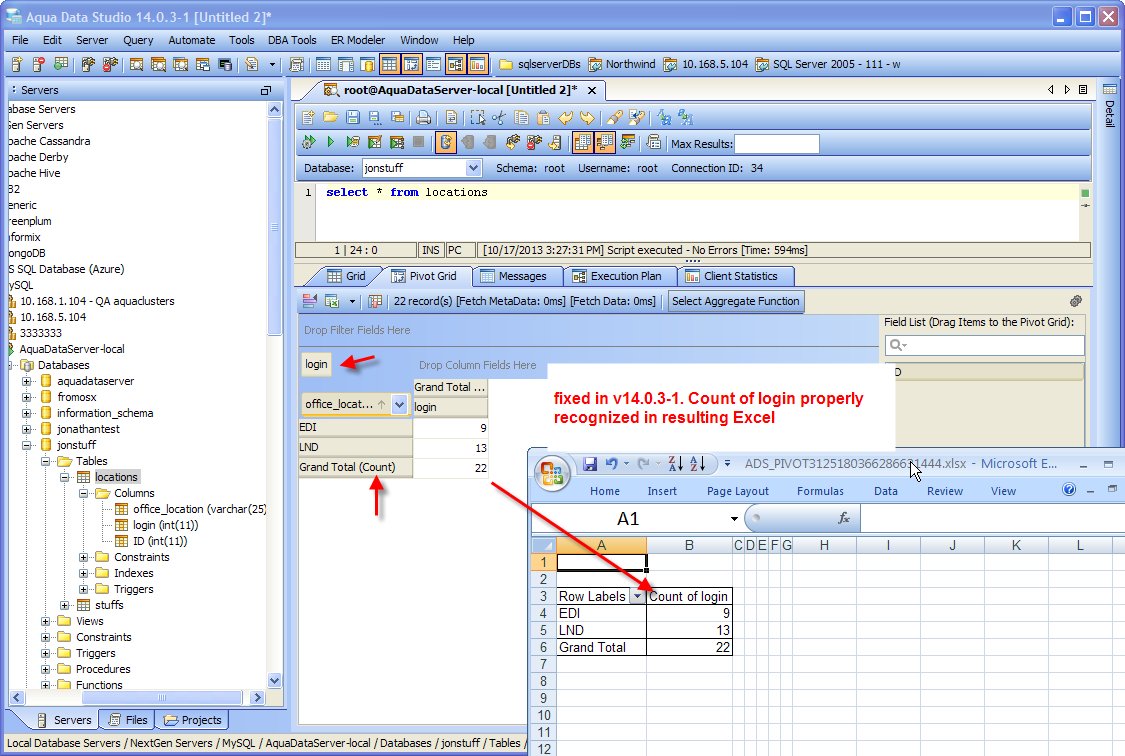Open the ER Modeler menu
Screen dimensions: 1125x756
(357, 40)
